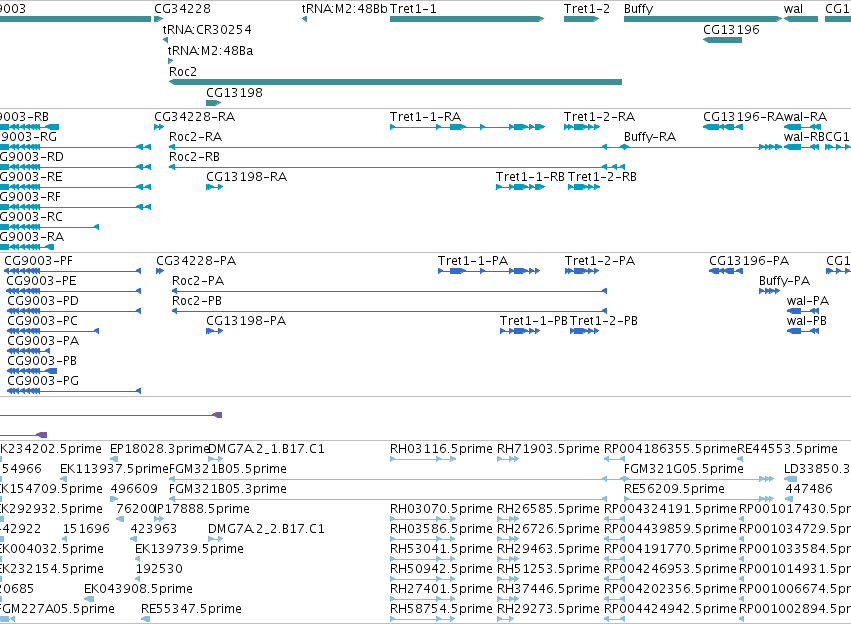This screenshot has height=624, width=851.
Task: Select the G9003-RC transcript
Action: (49, 227)
